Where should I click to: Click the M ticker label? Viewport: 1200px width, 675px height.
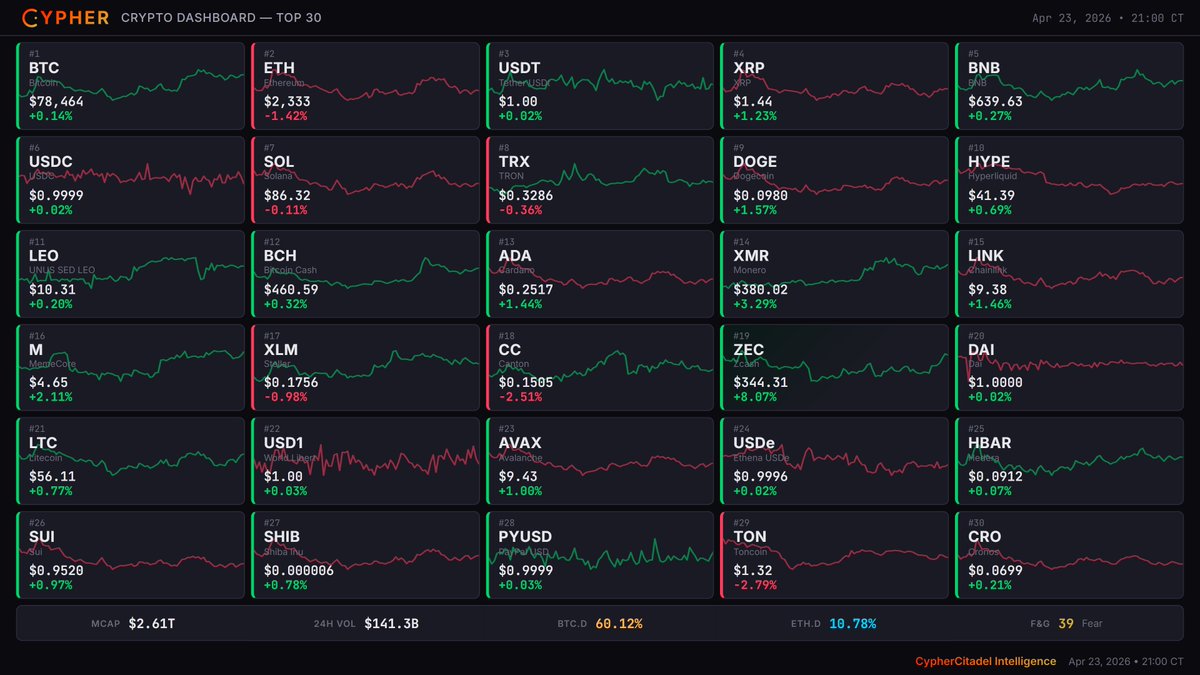pos(36,350)
